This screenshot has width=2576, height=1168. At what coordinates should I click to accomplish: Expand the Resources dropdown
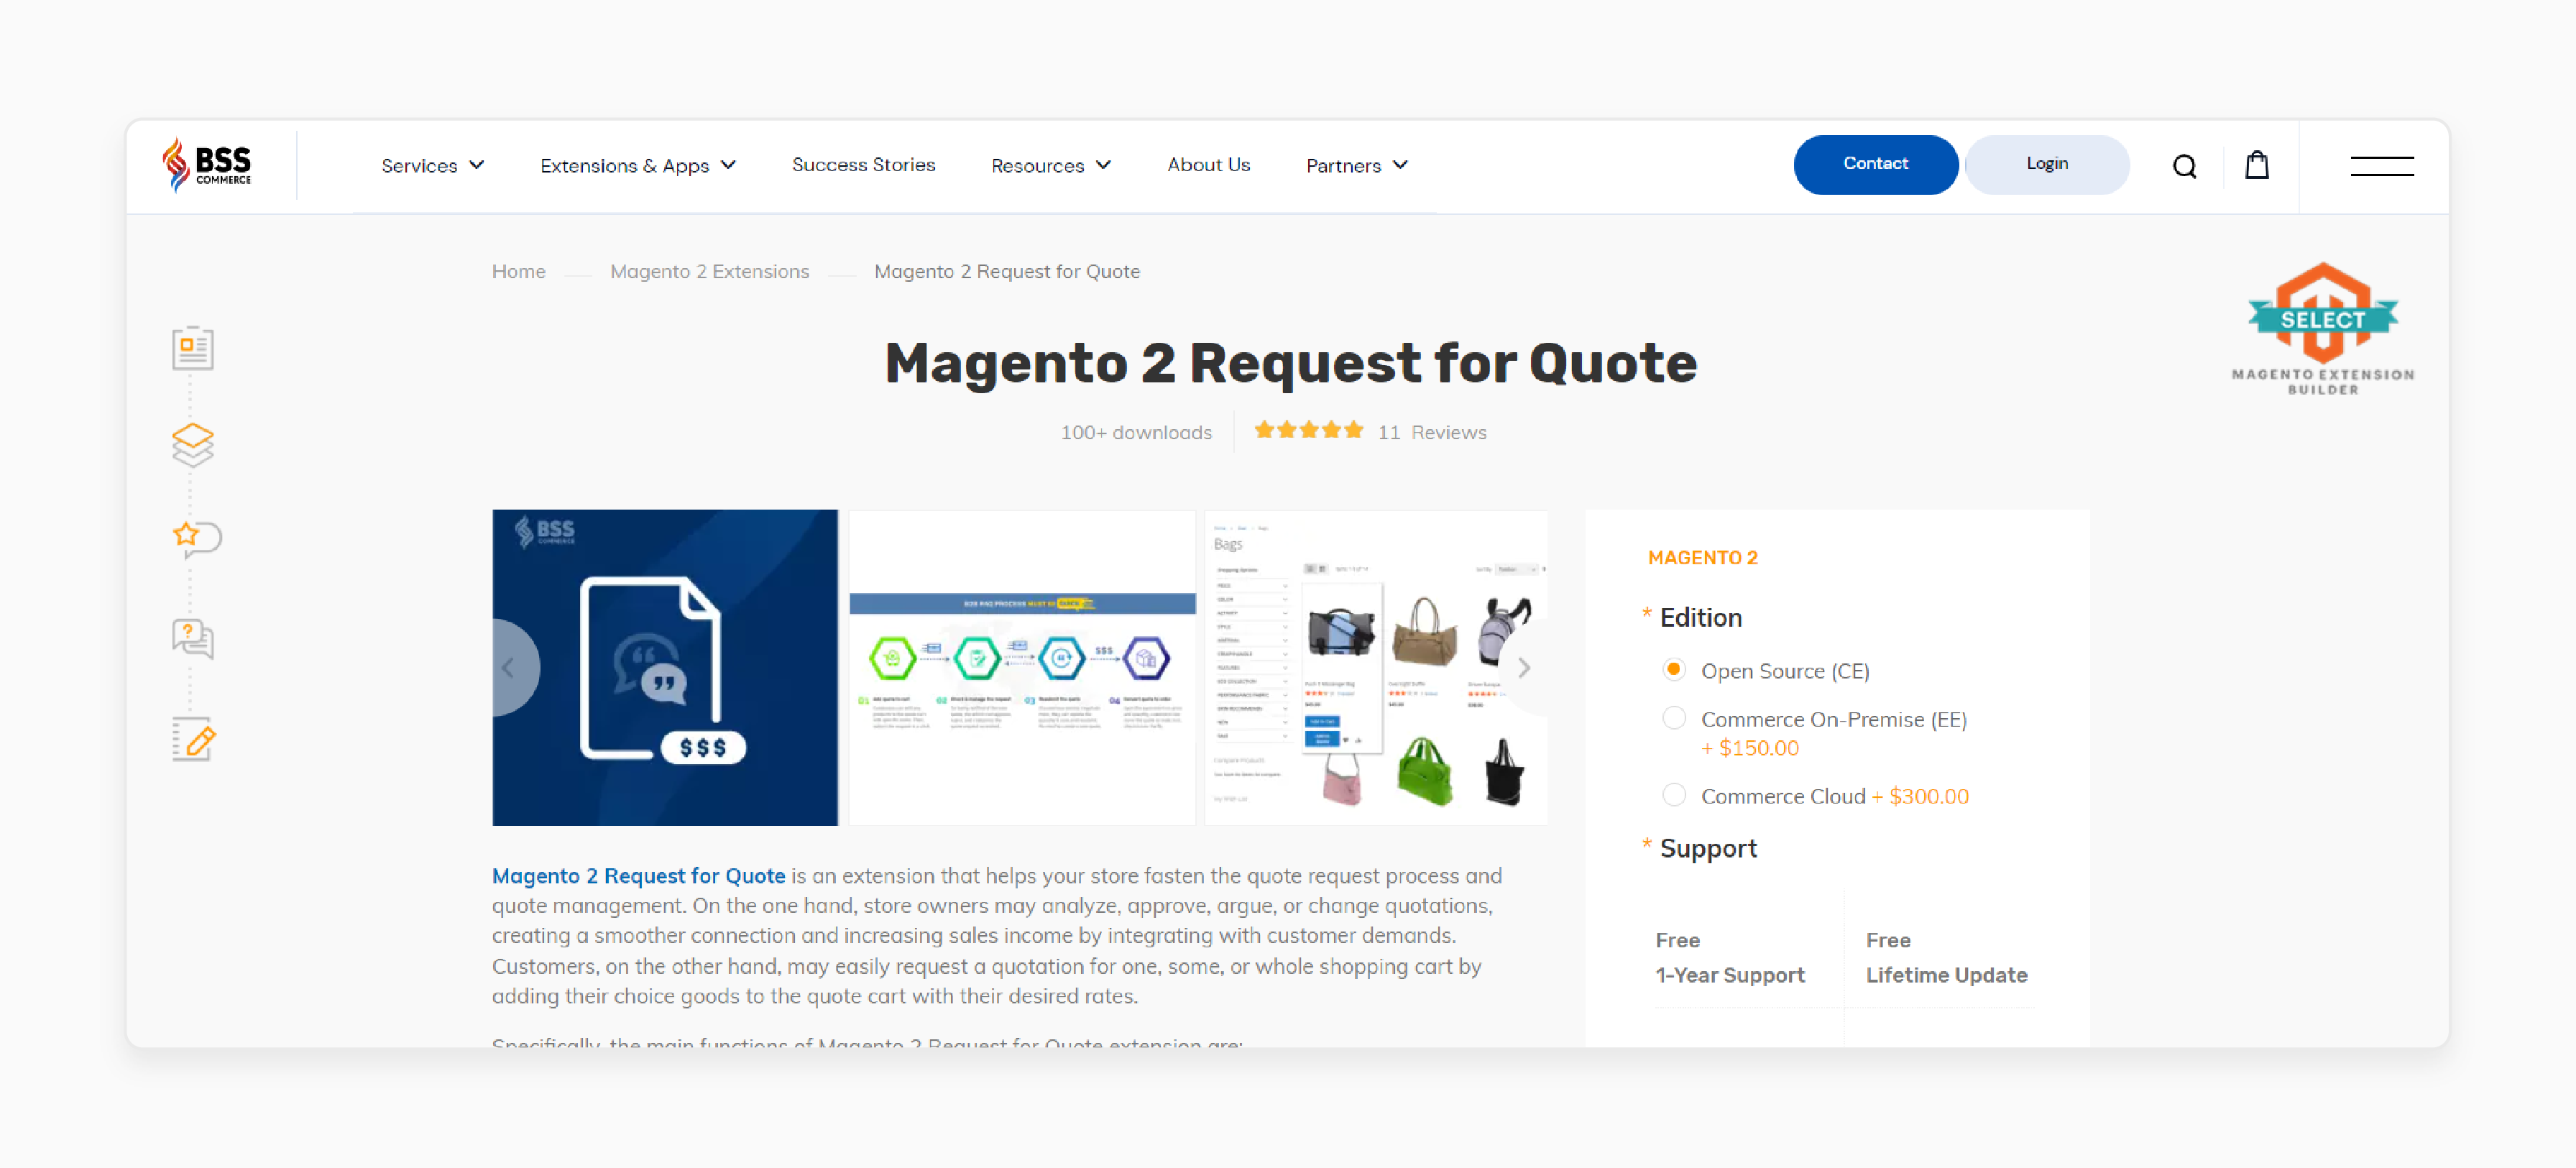[1050, 166]
